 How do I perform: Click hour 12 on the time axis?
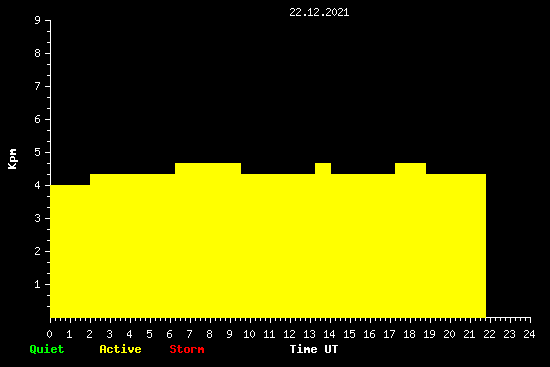tap(289, 334)
